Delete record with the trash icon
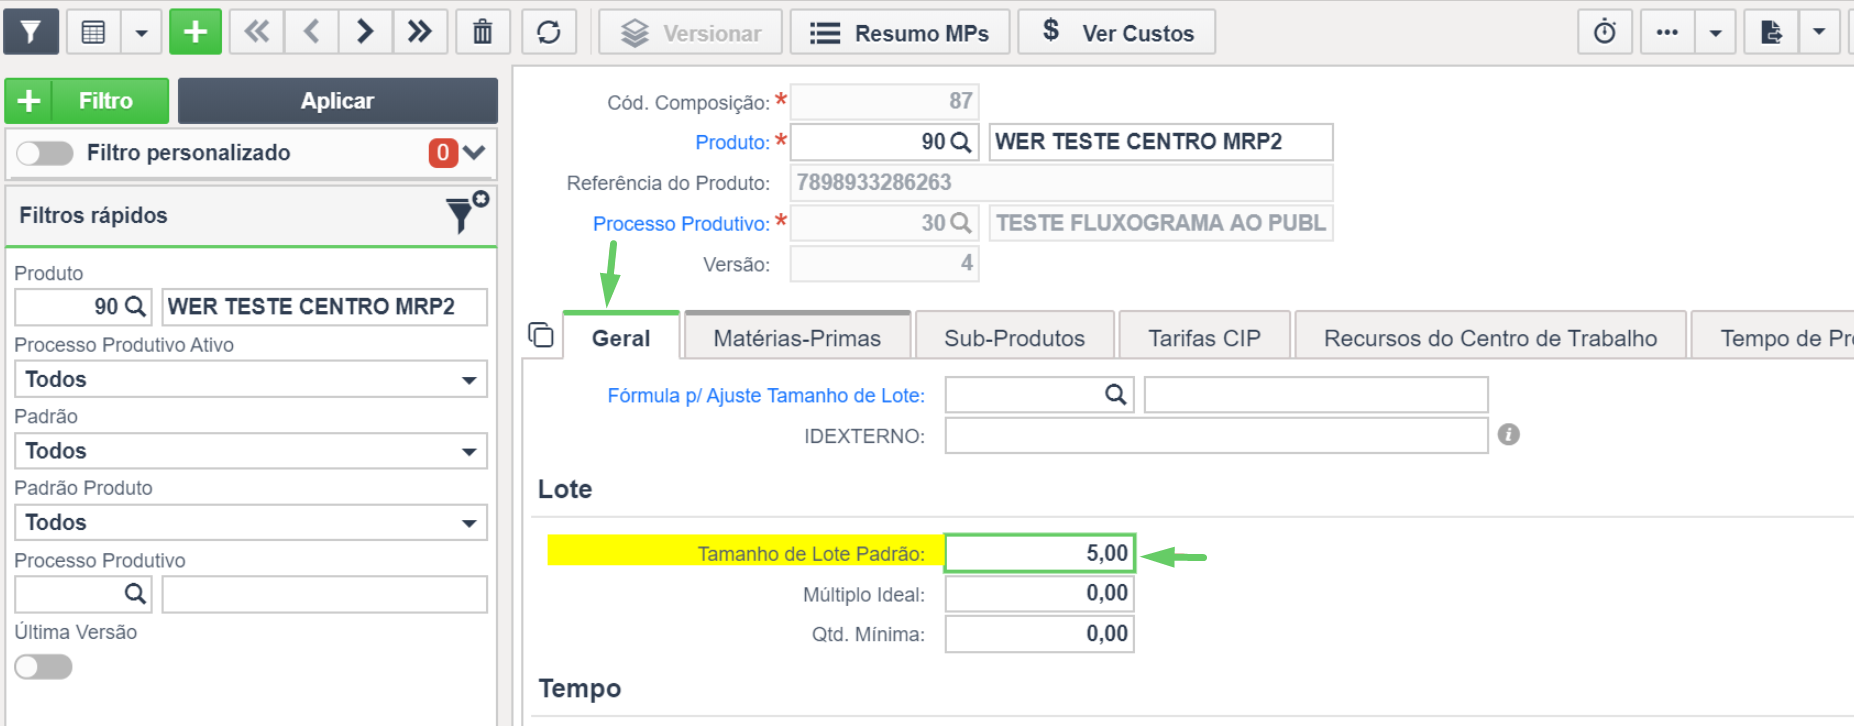Viewport: 1854px width, 726px height. point(483,32)
